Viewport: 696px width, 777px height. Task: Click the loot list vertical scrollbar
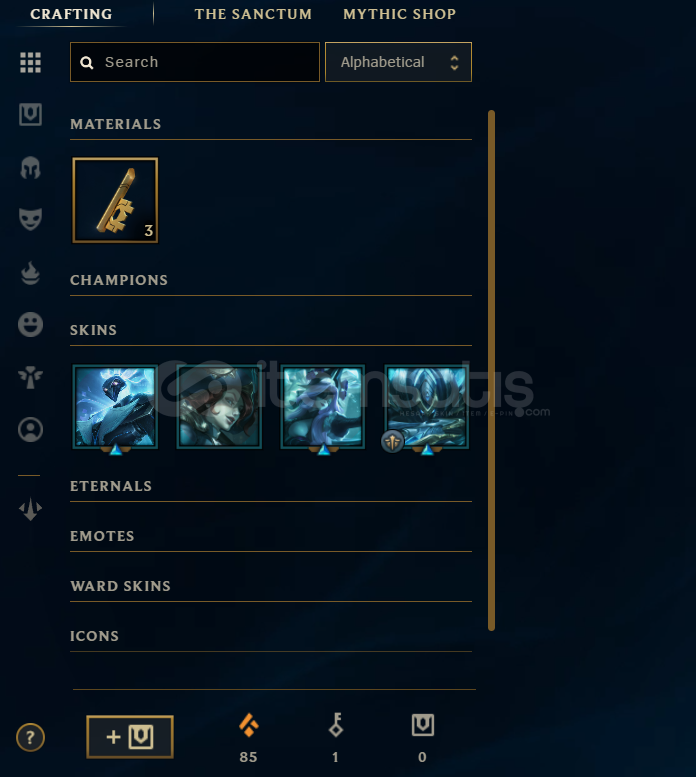491,371
